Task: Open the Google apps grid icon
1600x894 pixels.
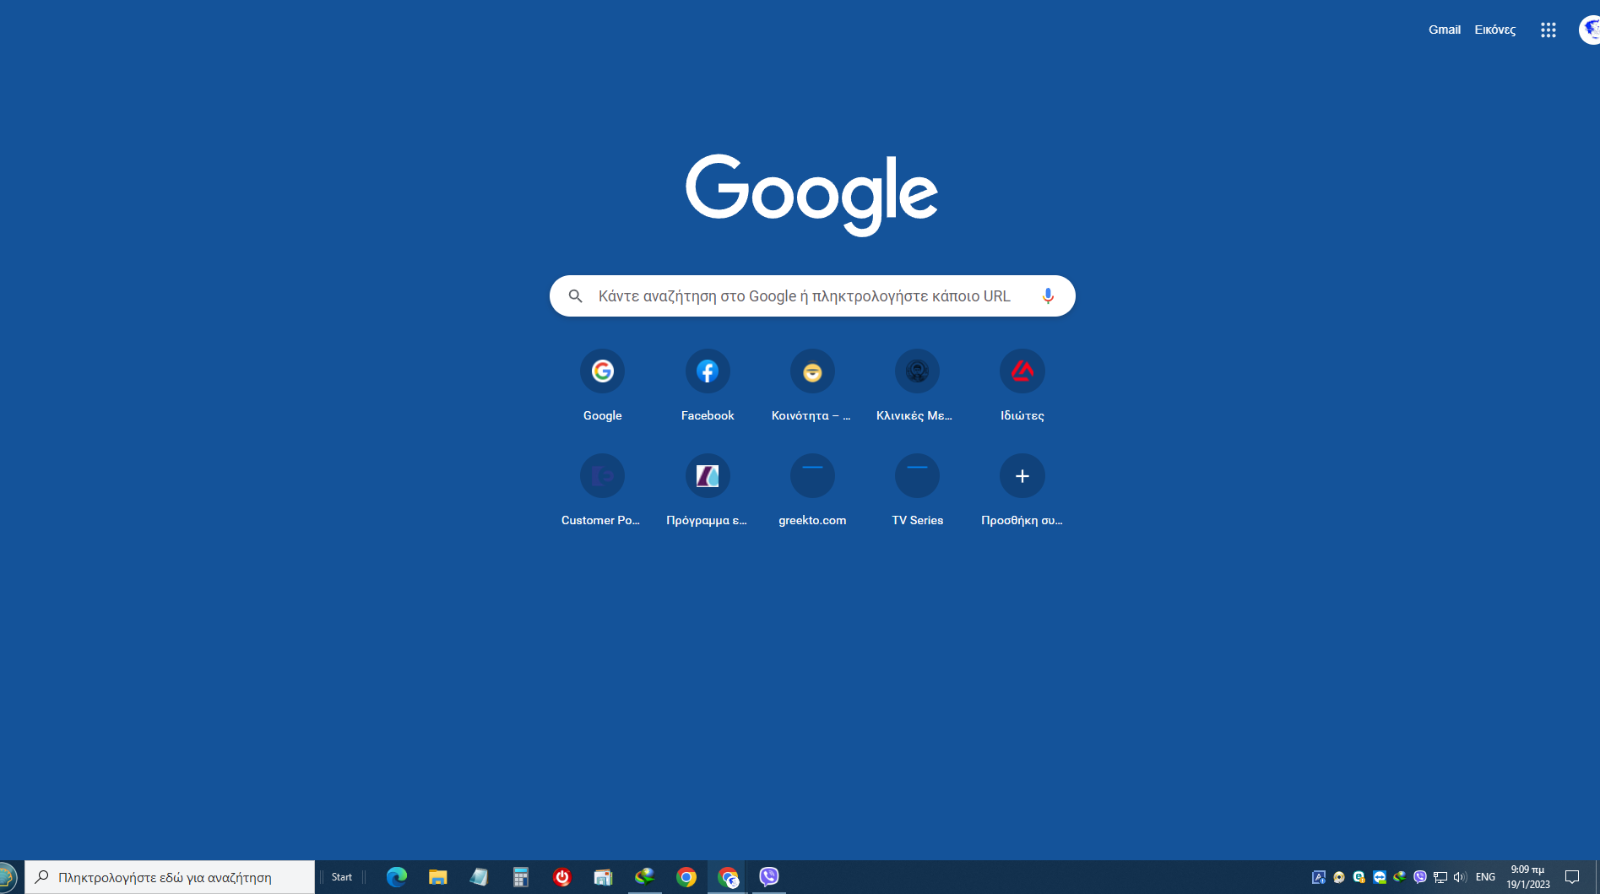Action: pyautogui.click(x=1548, y=30)
